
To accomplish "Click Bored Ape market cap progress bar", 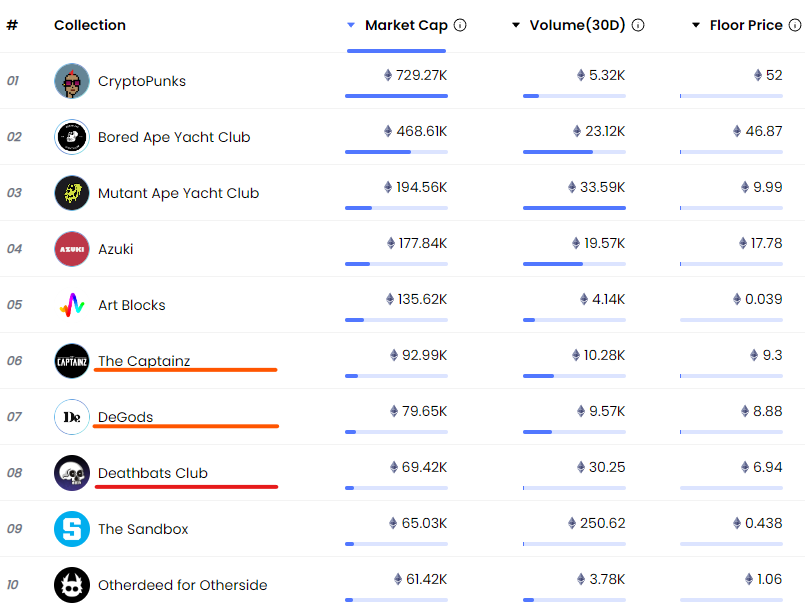I will coord(396,152).
